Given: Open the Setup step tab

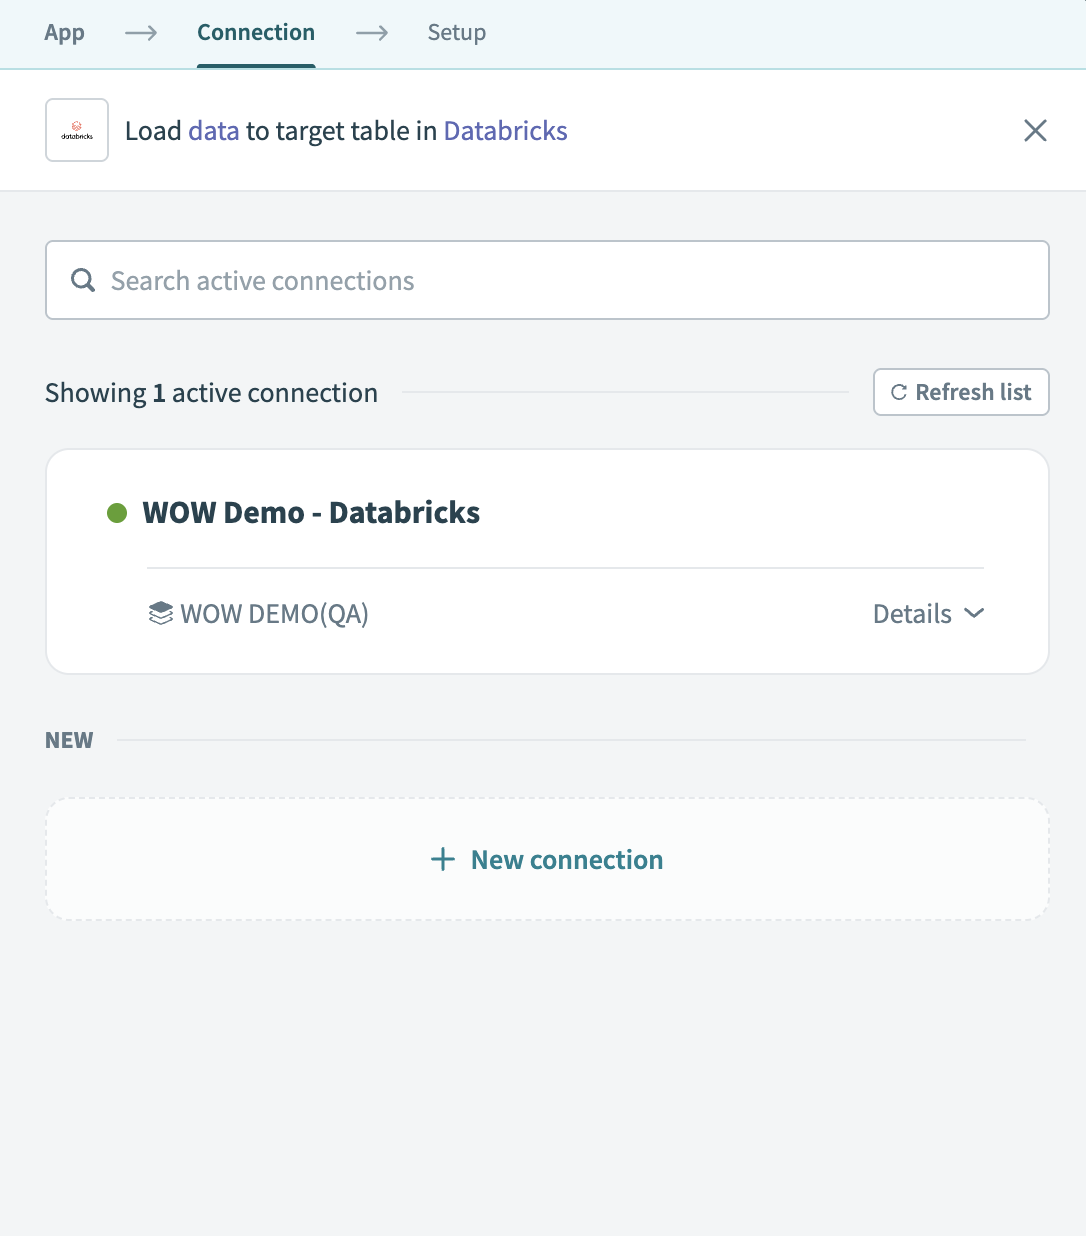Looking at the screenshot, I should (x=456, y=32).
